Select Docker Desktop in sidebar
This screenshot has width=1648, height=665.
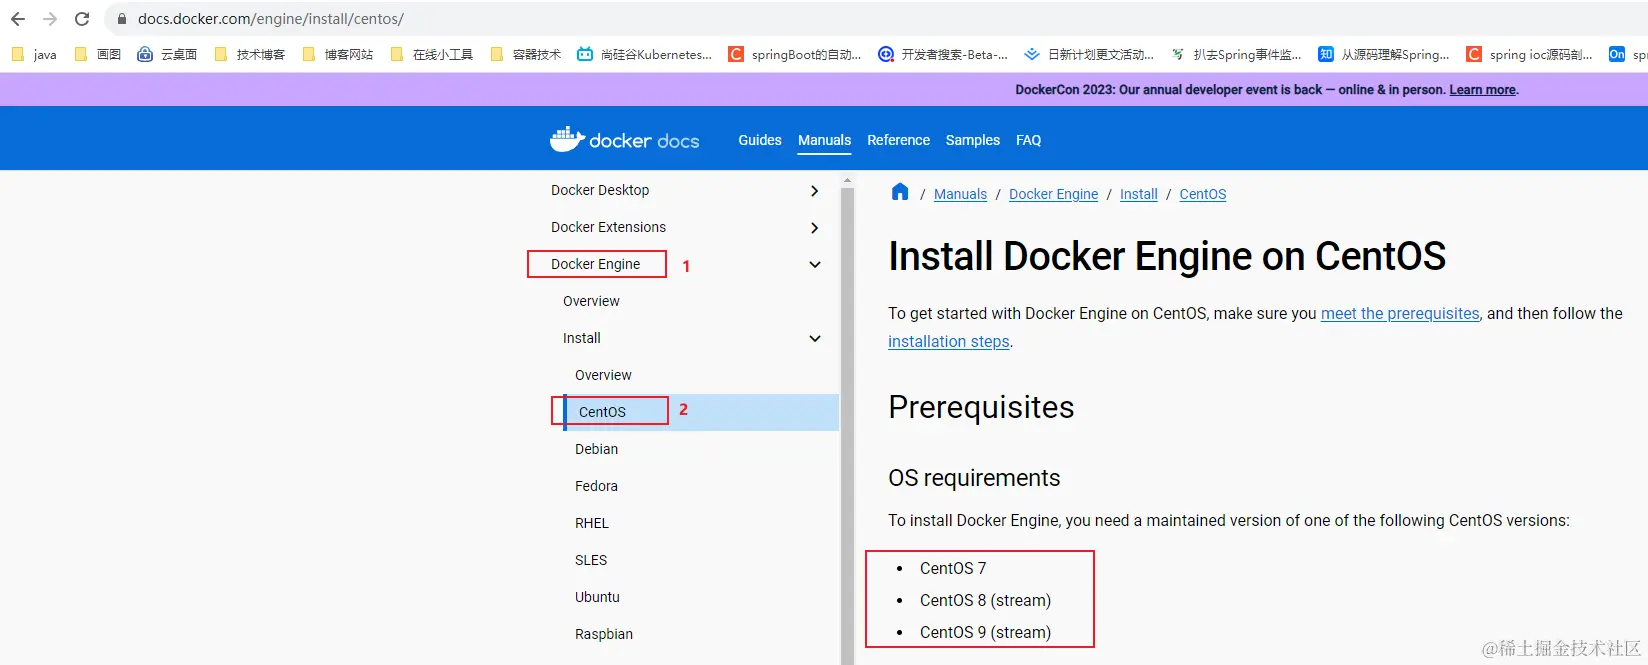click(x=600, y=190)
